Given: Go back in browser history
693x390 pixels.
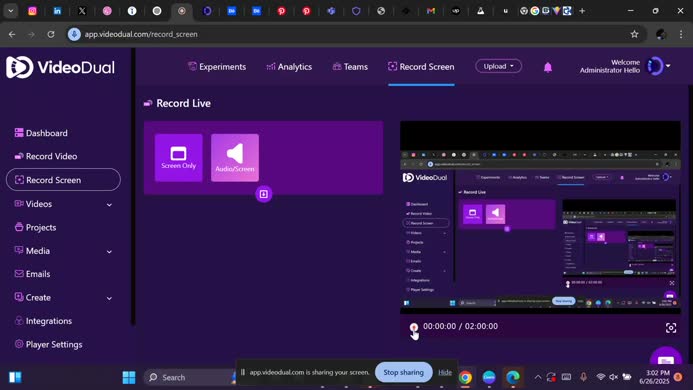Looking at the screenshot, I should (x=12, y=34).
